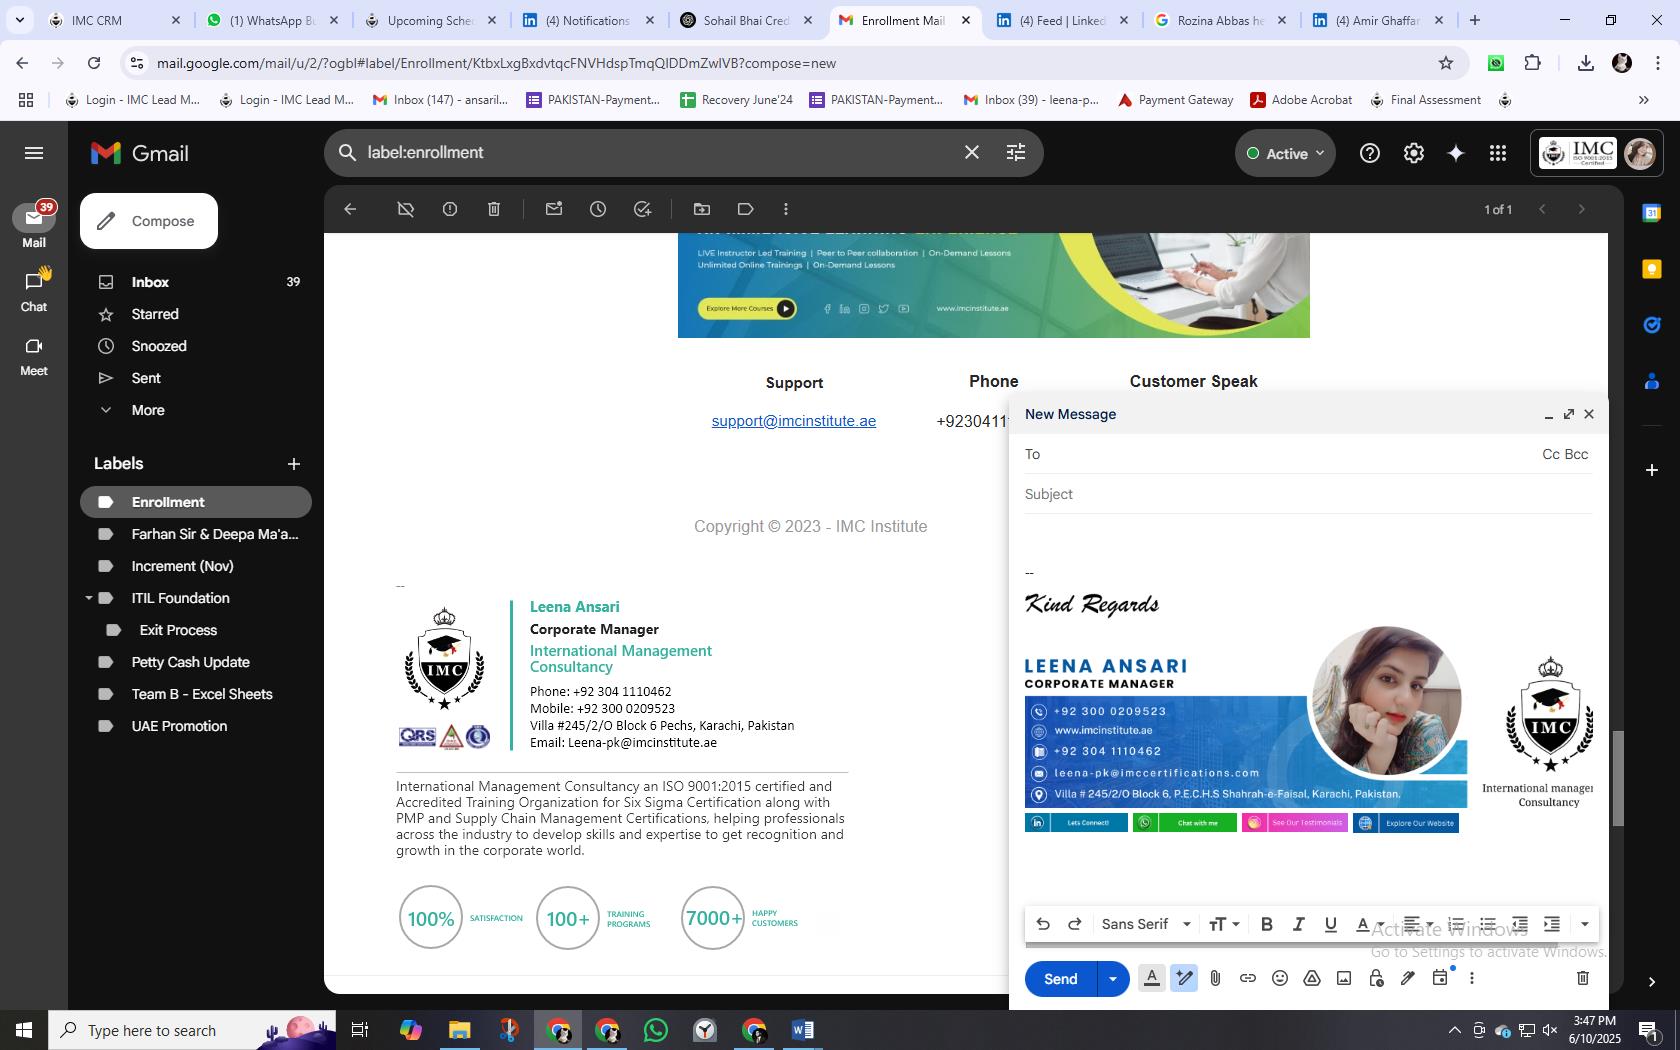The height and width of the screenshot is (1050, 1680).
Task: Create a new label with plus icon
Action: tap(293, 464)
